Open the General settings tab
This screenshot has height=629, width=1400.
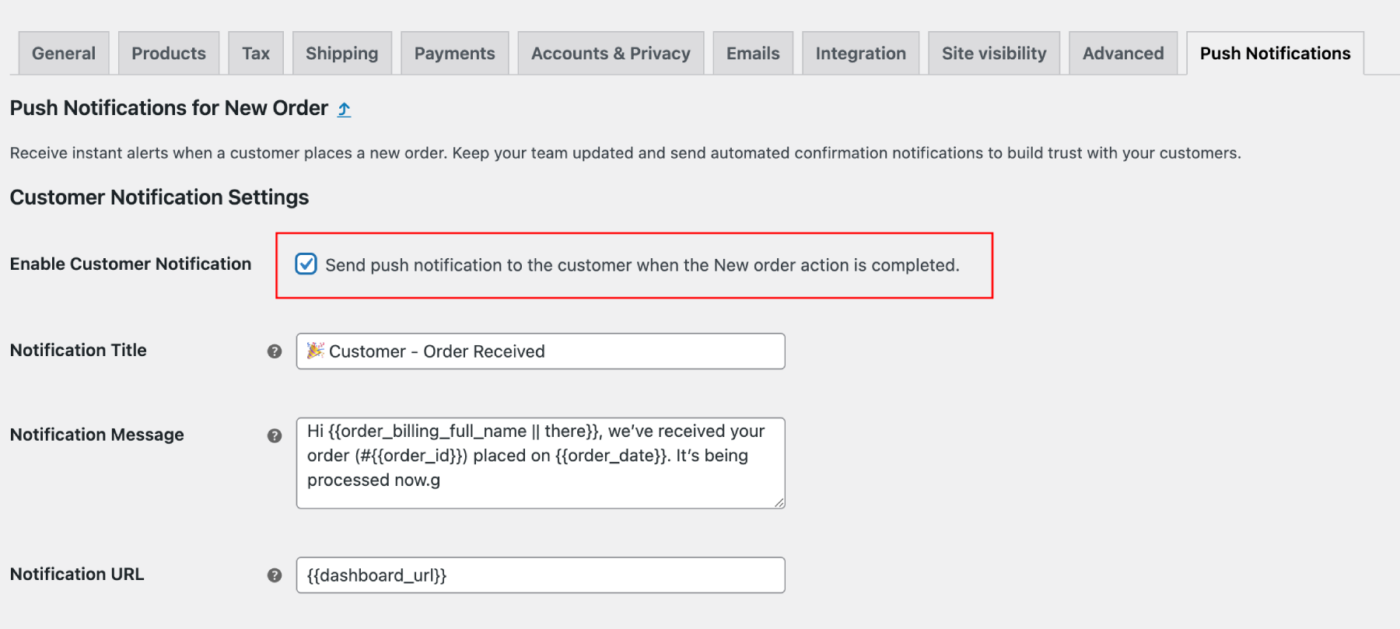[64, 54]
